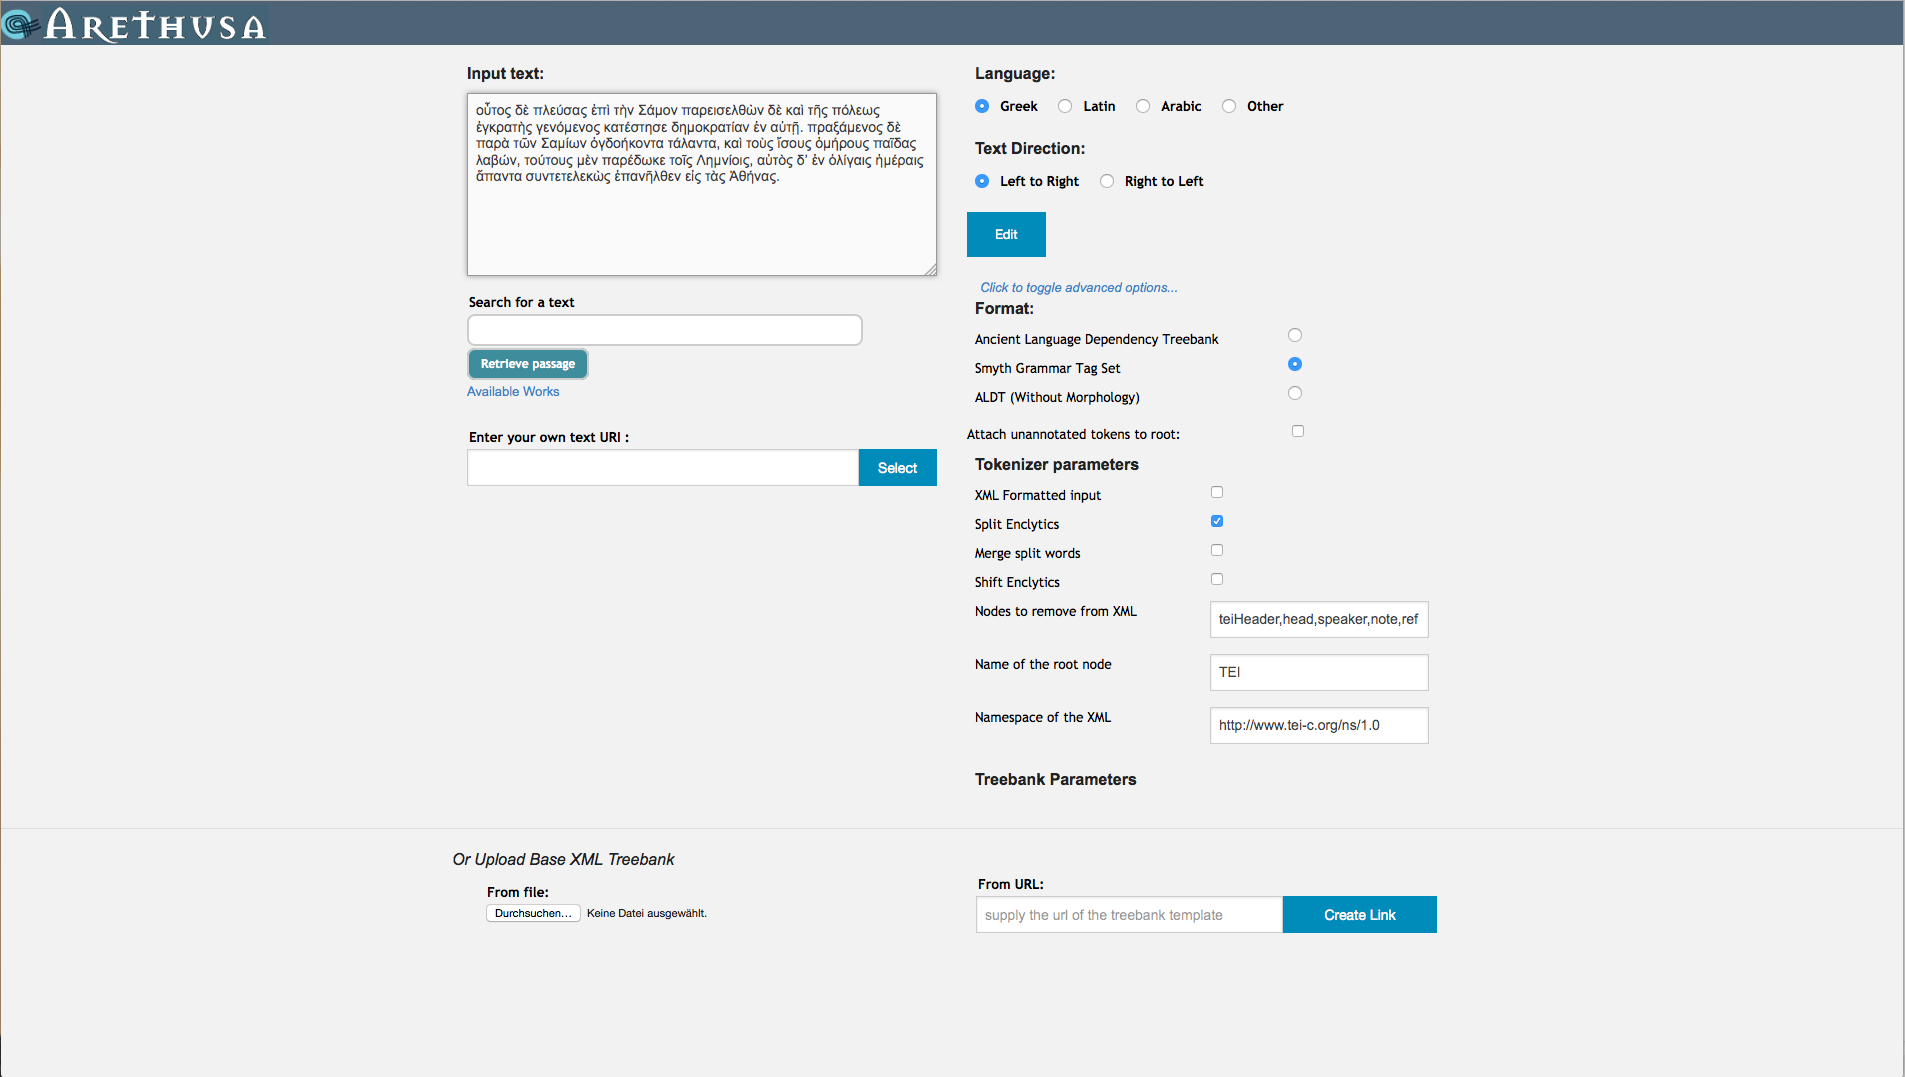Choose Right to Left text direction
Screen dimensions: 1905x1077
click(1107, 181)
